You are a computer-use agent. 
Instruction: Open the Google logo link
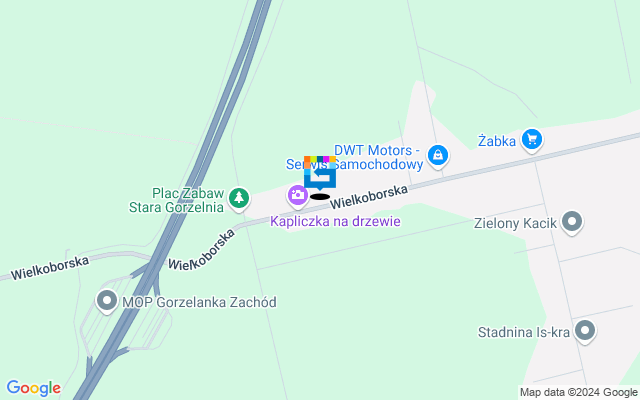pyautogui.click(x=33, y=388)
